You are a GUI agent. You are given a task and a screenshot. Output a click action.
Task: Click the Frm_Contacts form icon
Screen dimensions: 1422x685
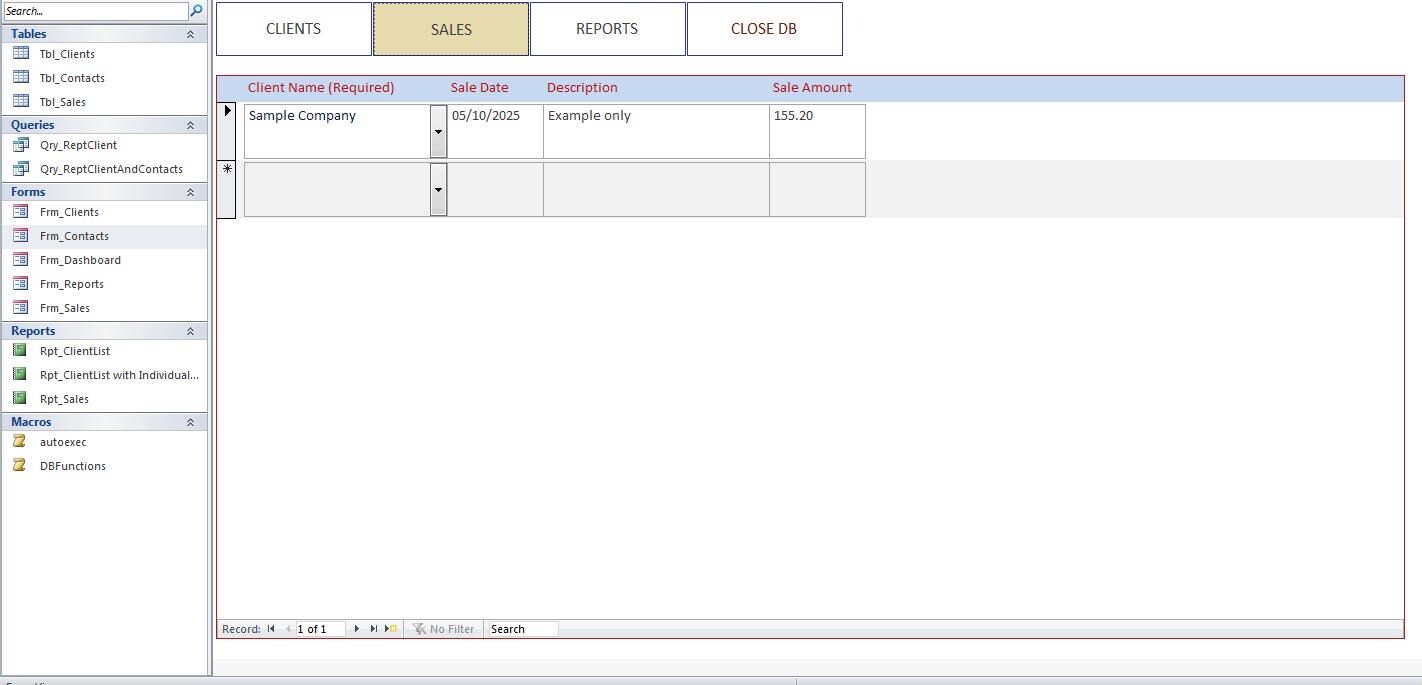click(20, 236)
